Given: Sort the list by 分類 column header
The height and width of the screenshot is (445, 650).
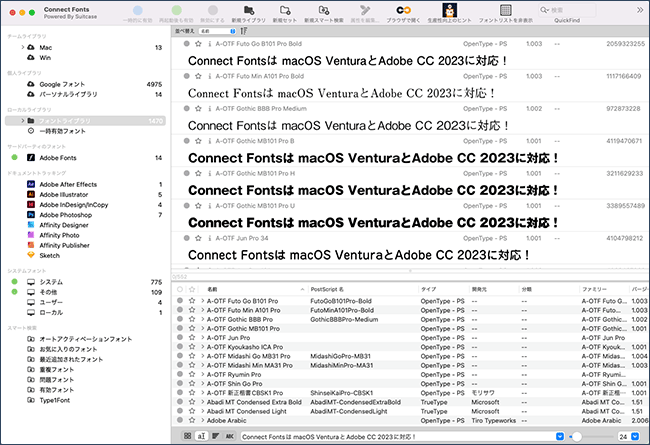Looking at the screenshot, I should 526,289.
